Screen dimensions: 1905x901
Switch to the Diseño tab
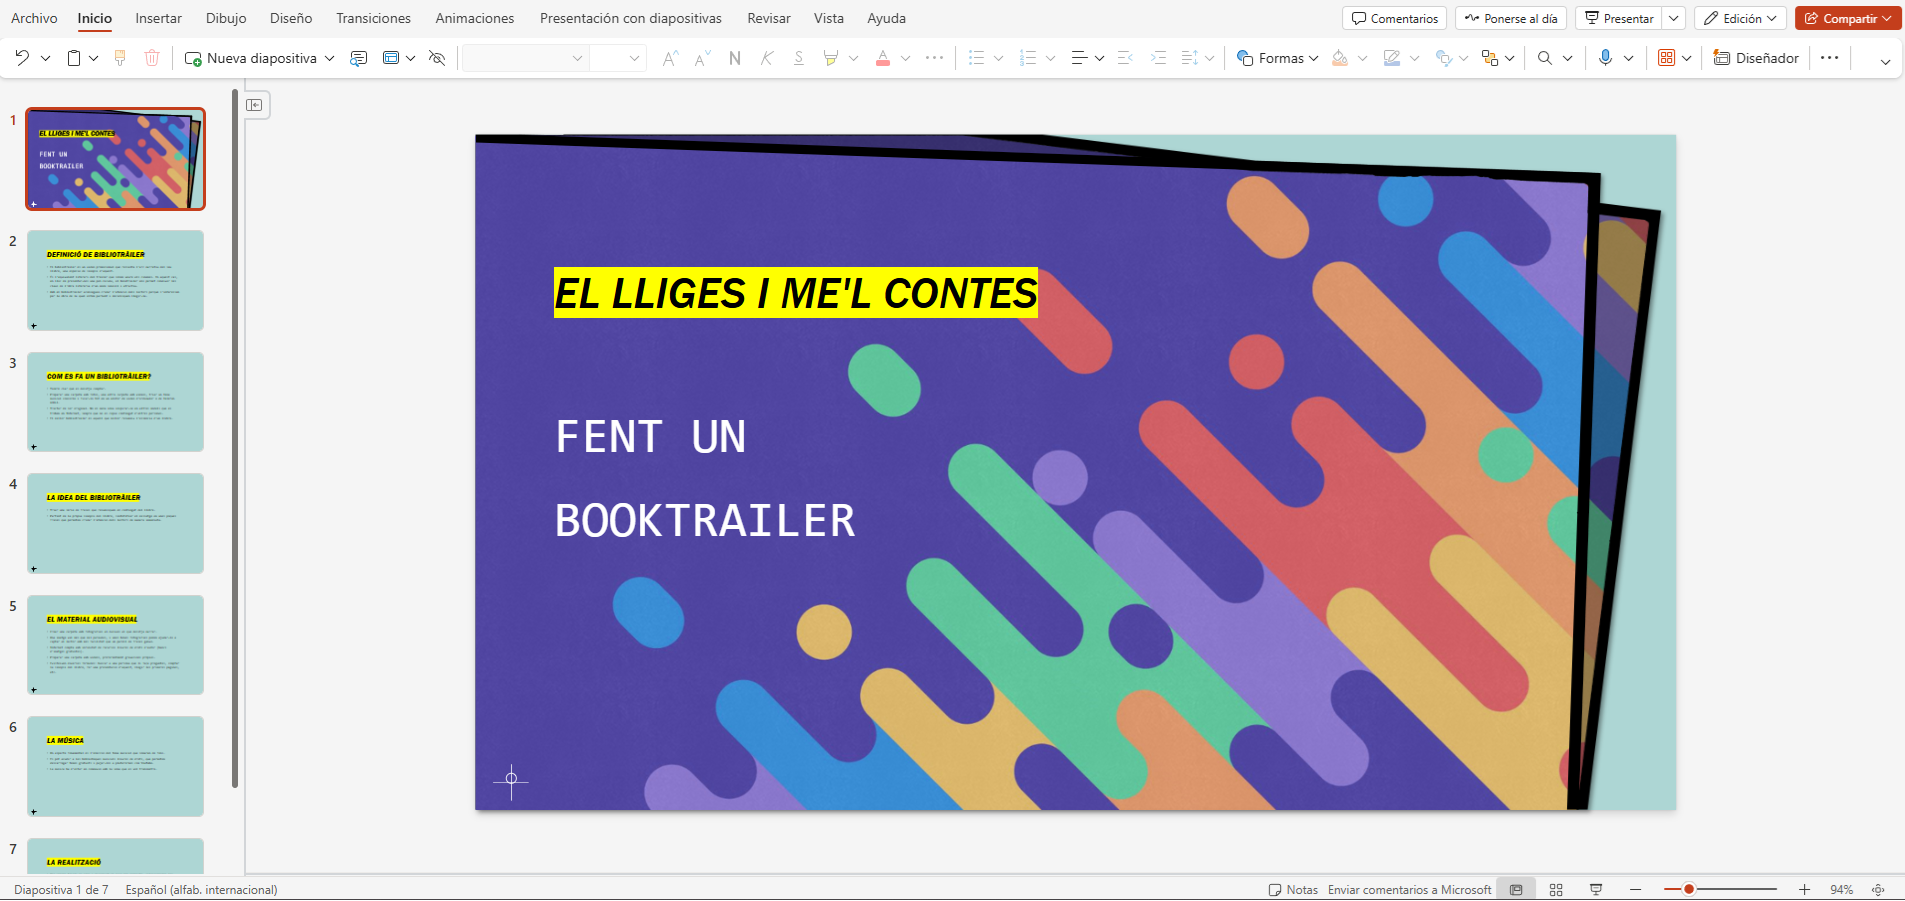(x=291, y=18)
